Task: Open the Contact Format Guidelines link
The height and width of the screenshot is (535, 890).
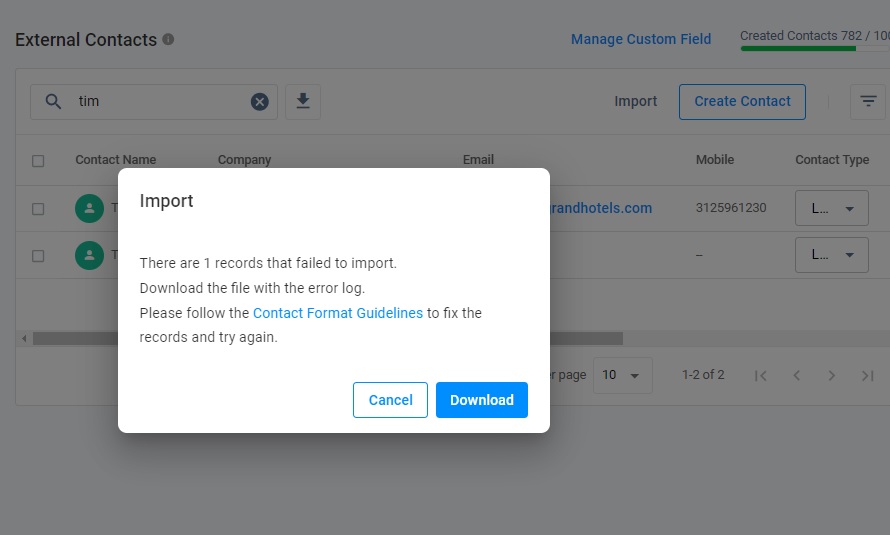Action: (x=338, y=313)
